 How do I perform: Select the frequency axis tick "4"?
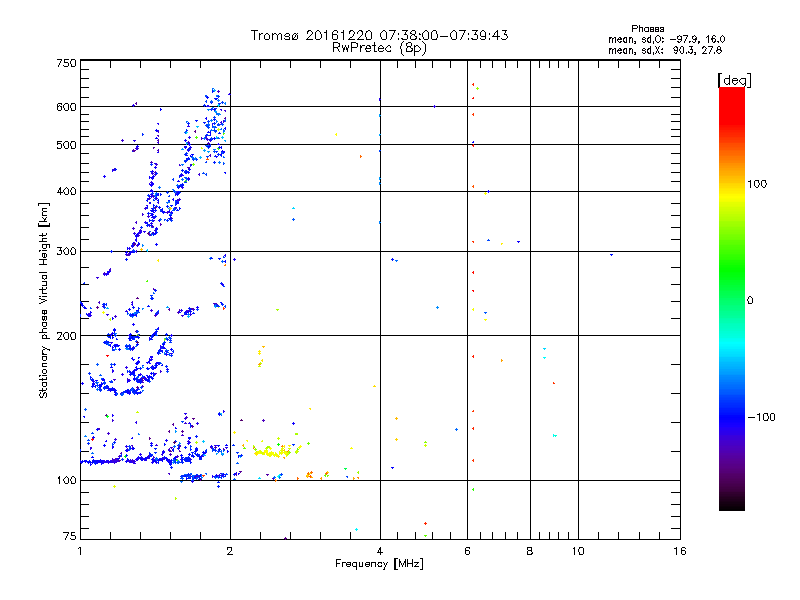[x=380, y=551]
